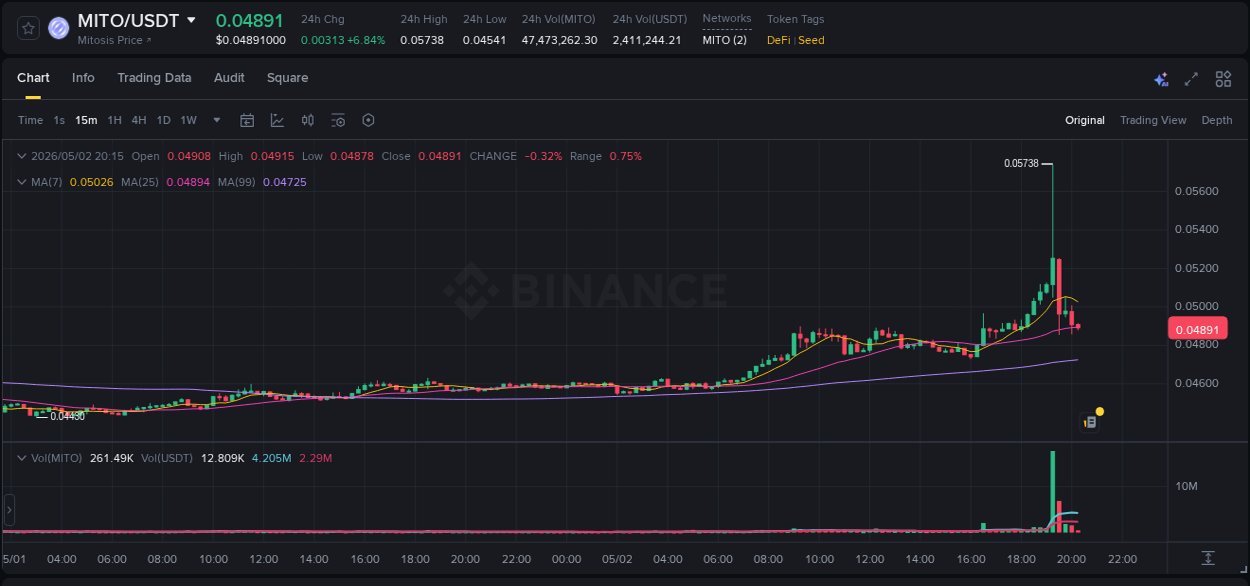1250x586 pixels.
Task: Click the MA(99) purple value 0.04725
Action: tap(284, 182)
